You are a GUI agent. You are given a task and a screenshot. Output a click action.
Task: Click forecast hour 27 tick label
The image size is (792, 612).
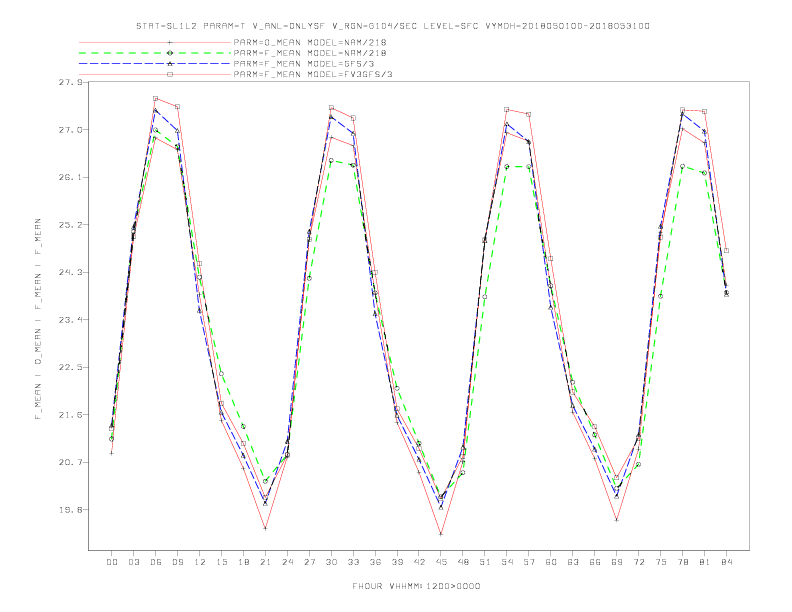[x=309, y=562]
